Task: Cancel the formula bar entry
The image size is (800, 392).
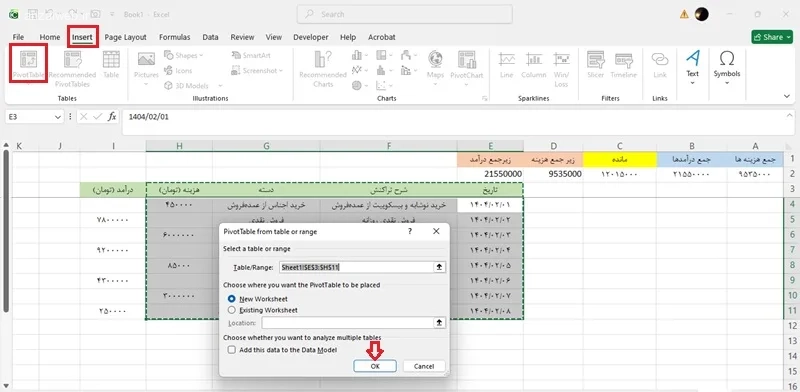Action: (84, 117)
